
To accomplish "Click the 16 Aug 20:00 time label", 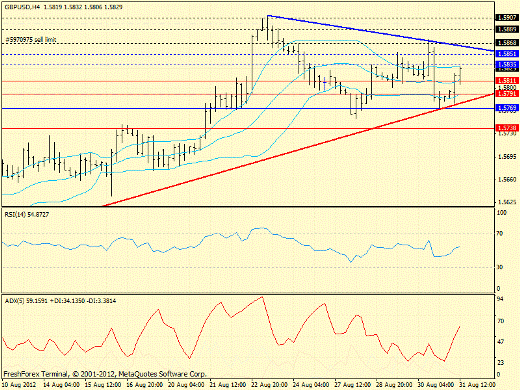I will 145,385.
